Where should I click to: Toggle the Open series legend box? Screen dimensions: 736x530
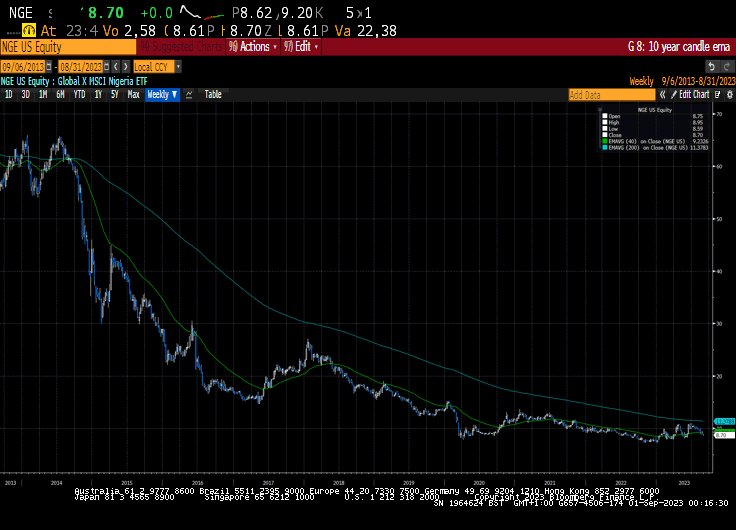click(x=605, y=116)
